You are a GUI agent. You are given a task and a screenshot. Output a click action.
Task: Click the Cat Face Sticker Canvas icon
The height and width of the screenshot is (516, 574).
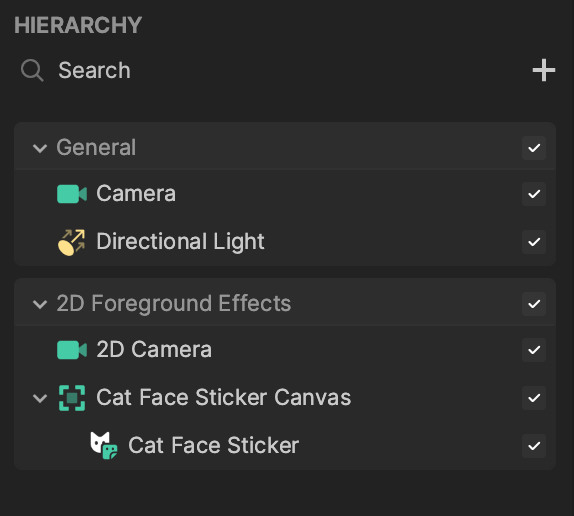pyautogui.click(x=72, y=398)
